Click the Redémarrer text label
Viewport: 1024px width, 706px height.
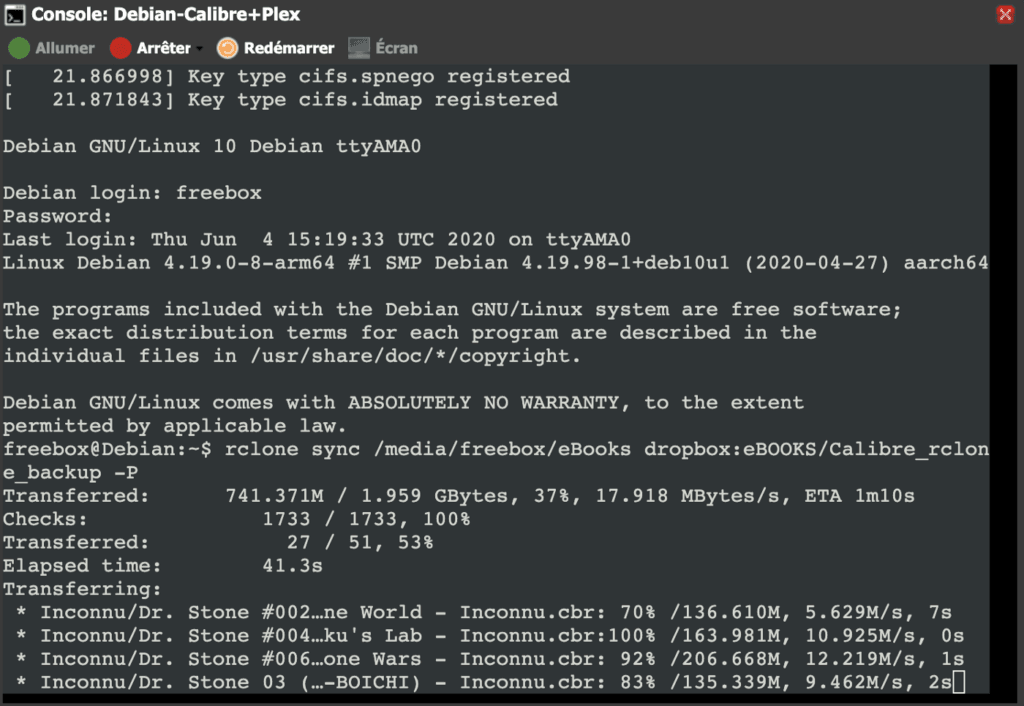289,48
